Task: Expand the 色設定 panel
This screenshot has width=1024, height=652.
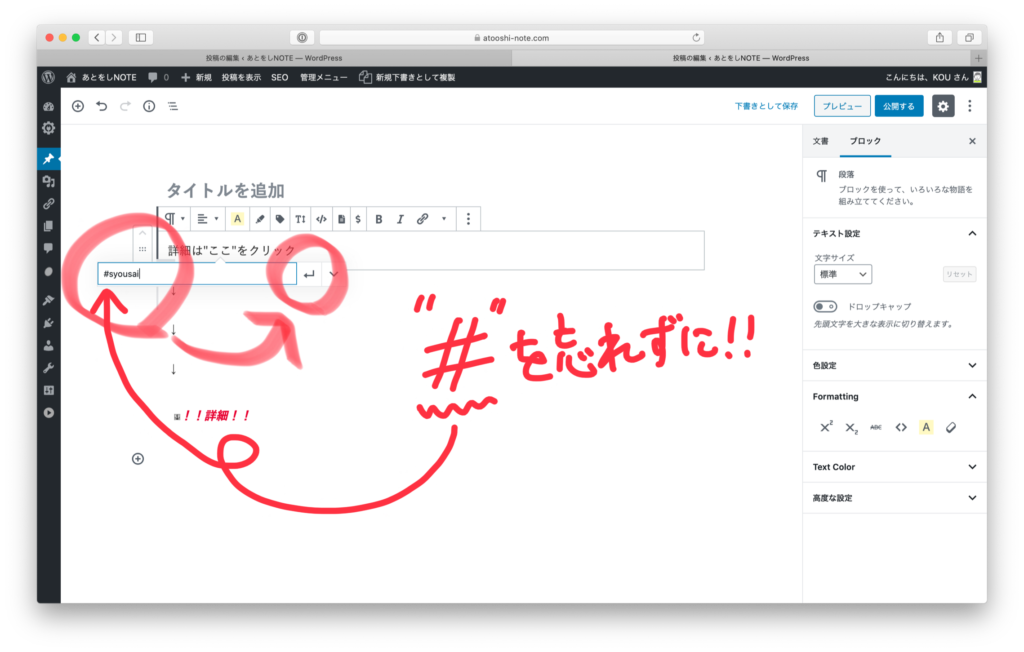Action: pyautogui.click(x=894, y=366)
